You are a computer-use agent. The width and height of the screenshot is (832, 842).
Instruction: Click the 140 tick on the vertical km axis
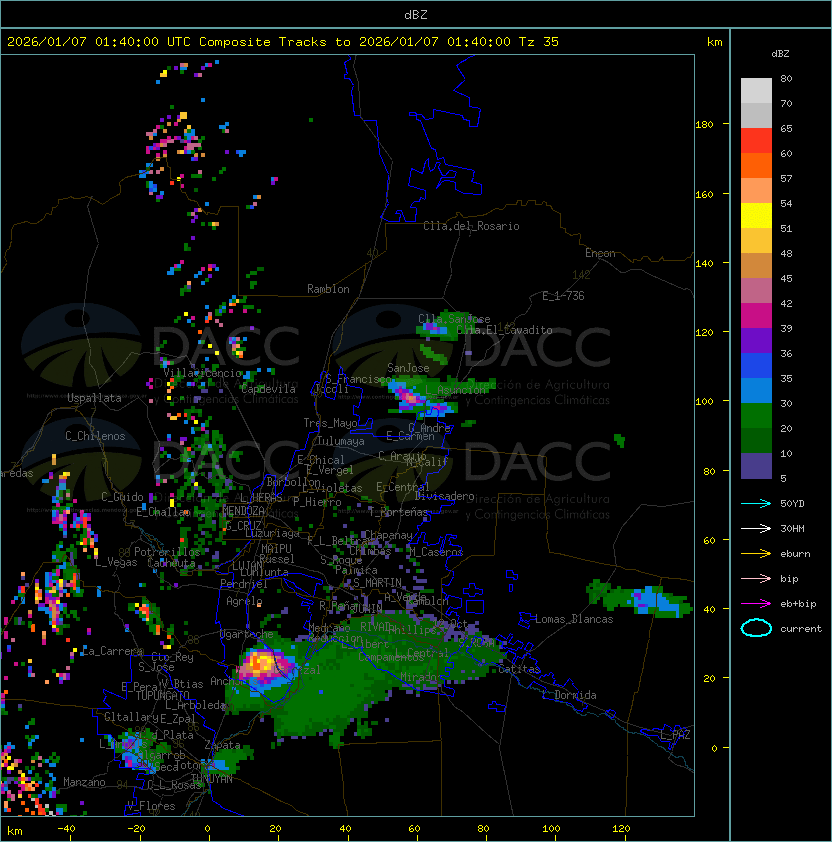(x=704, y=264)
